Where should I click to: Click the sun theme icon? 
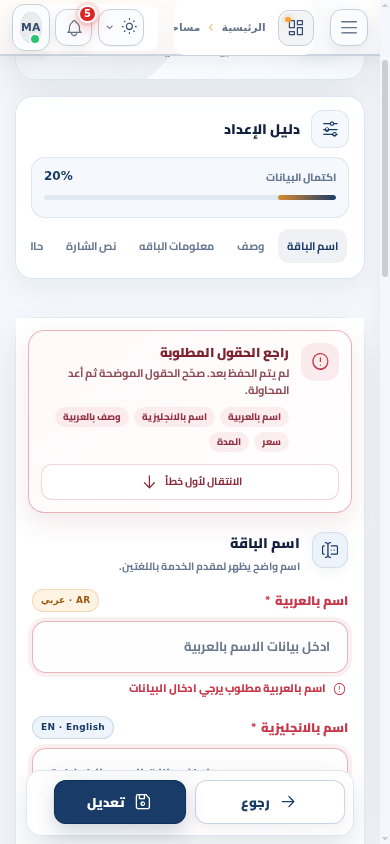coord(130,27)
